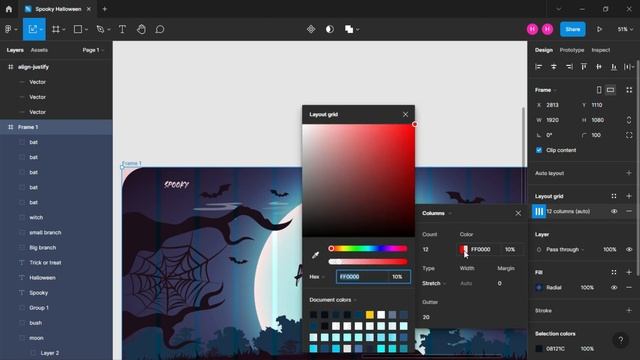
Task: Open the Frame preset dropdown
Action: tap(546, 90)
